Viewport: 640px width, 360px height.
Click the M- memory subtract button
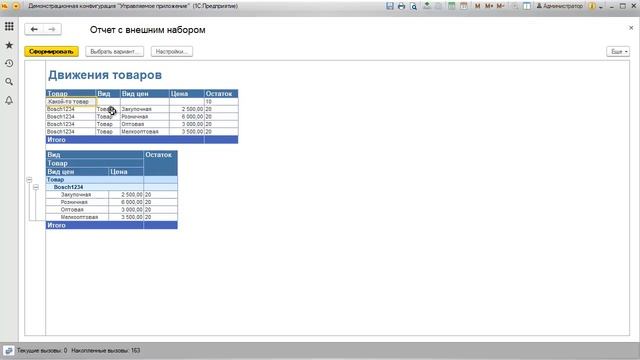pos(500,6)
